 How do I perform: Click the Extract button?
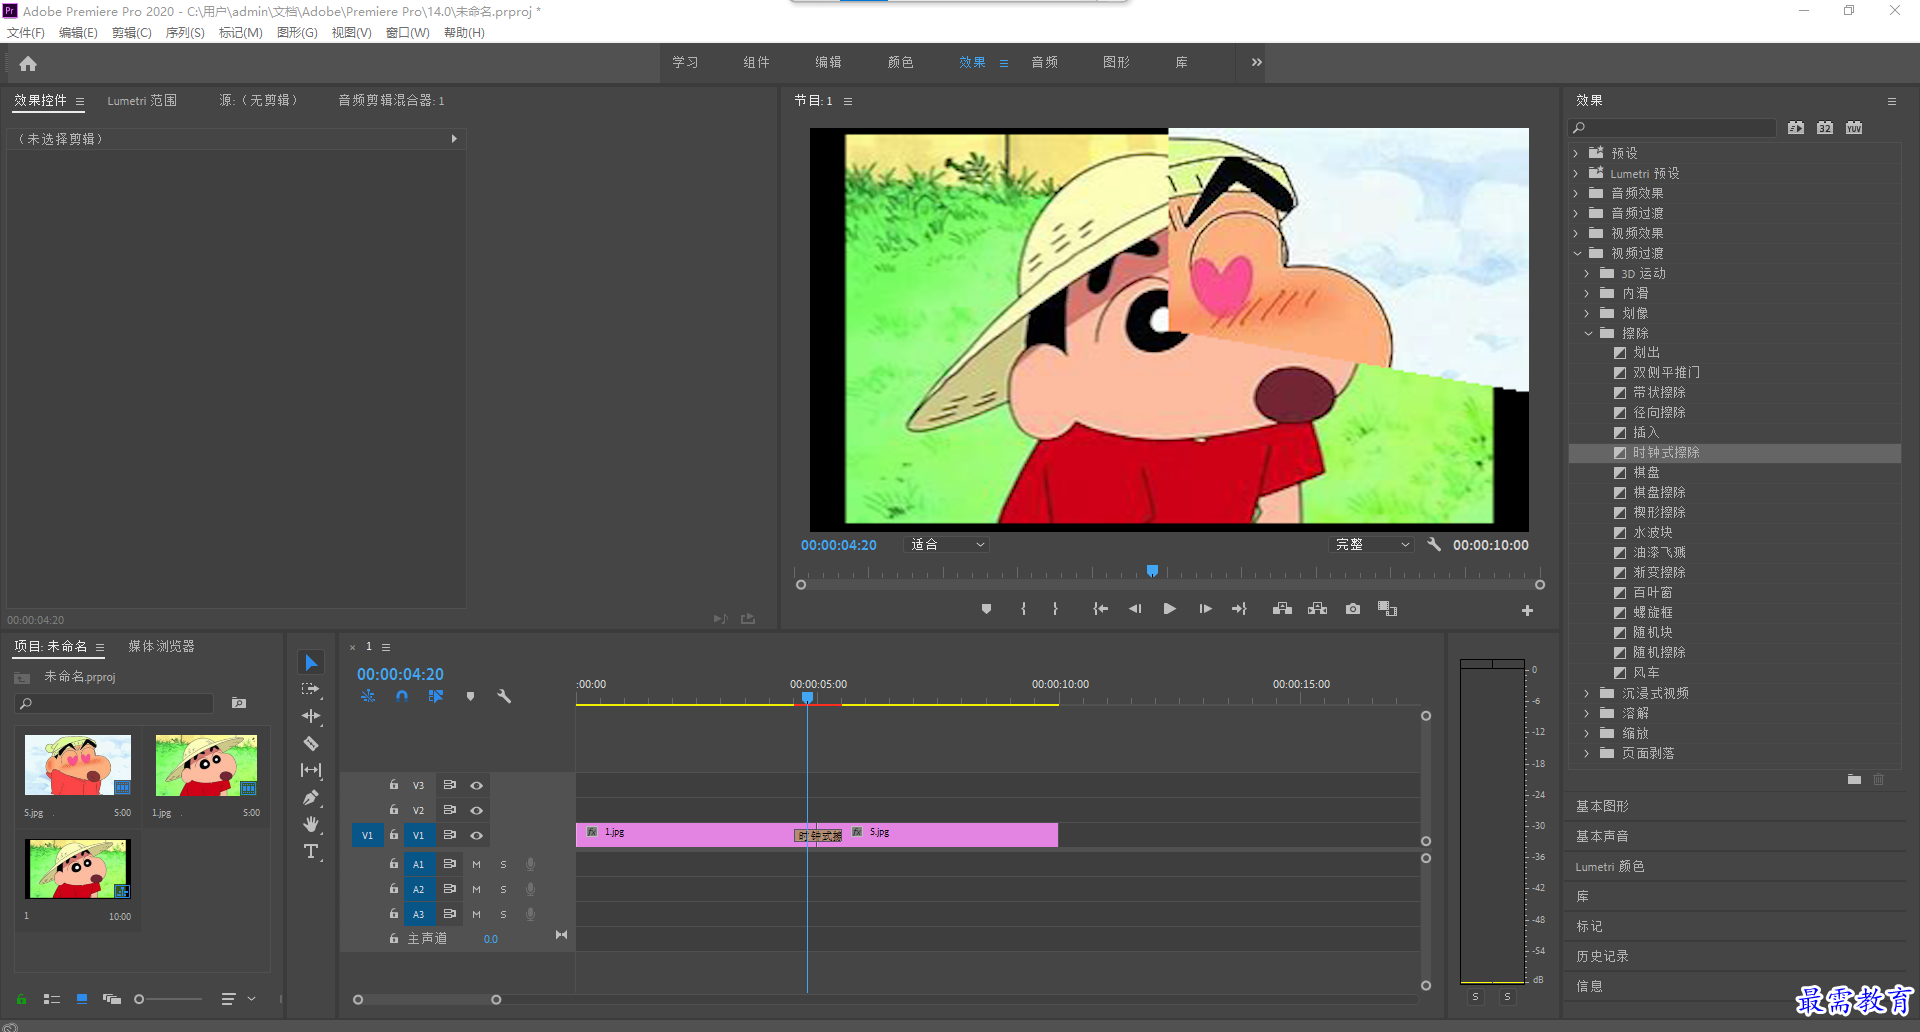click(x=1317, y=609)
